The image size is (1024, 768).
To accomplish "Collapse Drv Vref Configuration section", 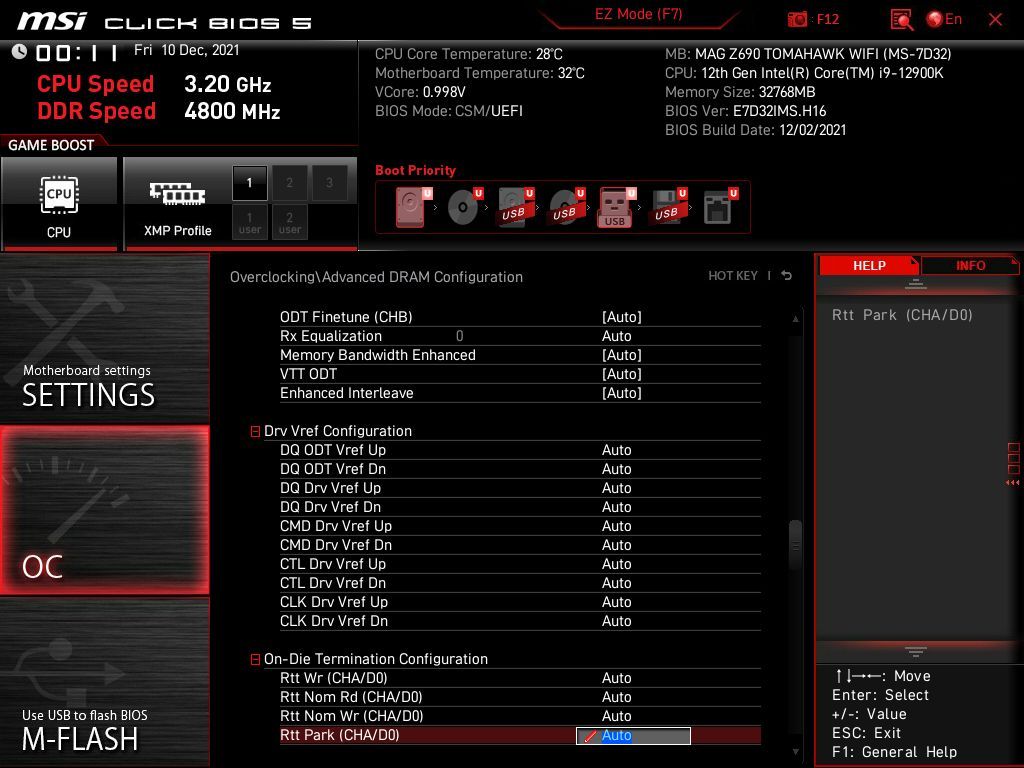I will (x=255, y=431).
